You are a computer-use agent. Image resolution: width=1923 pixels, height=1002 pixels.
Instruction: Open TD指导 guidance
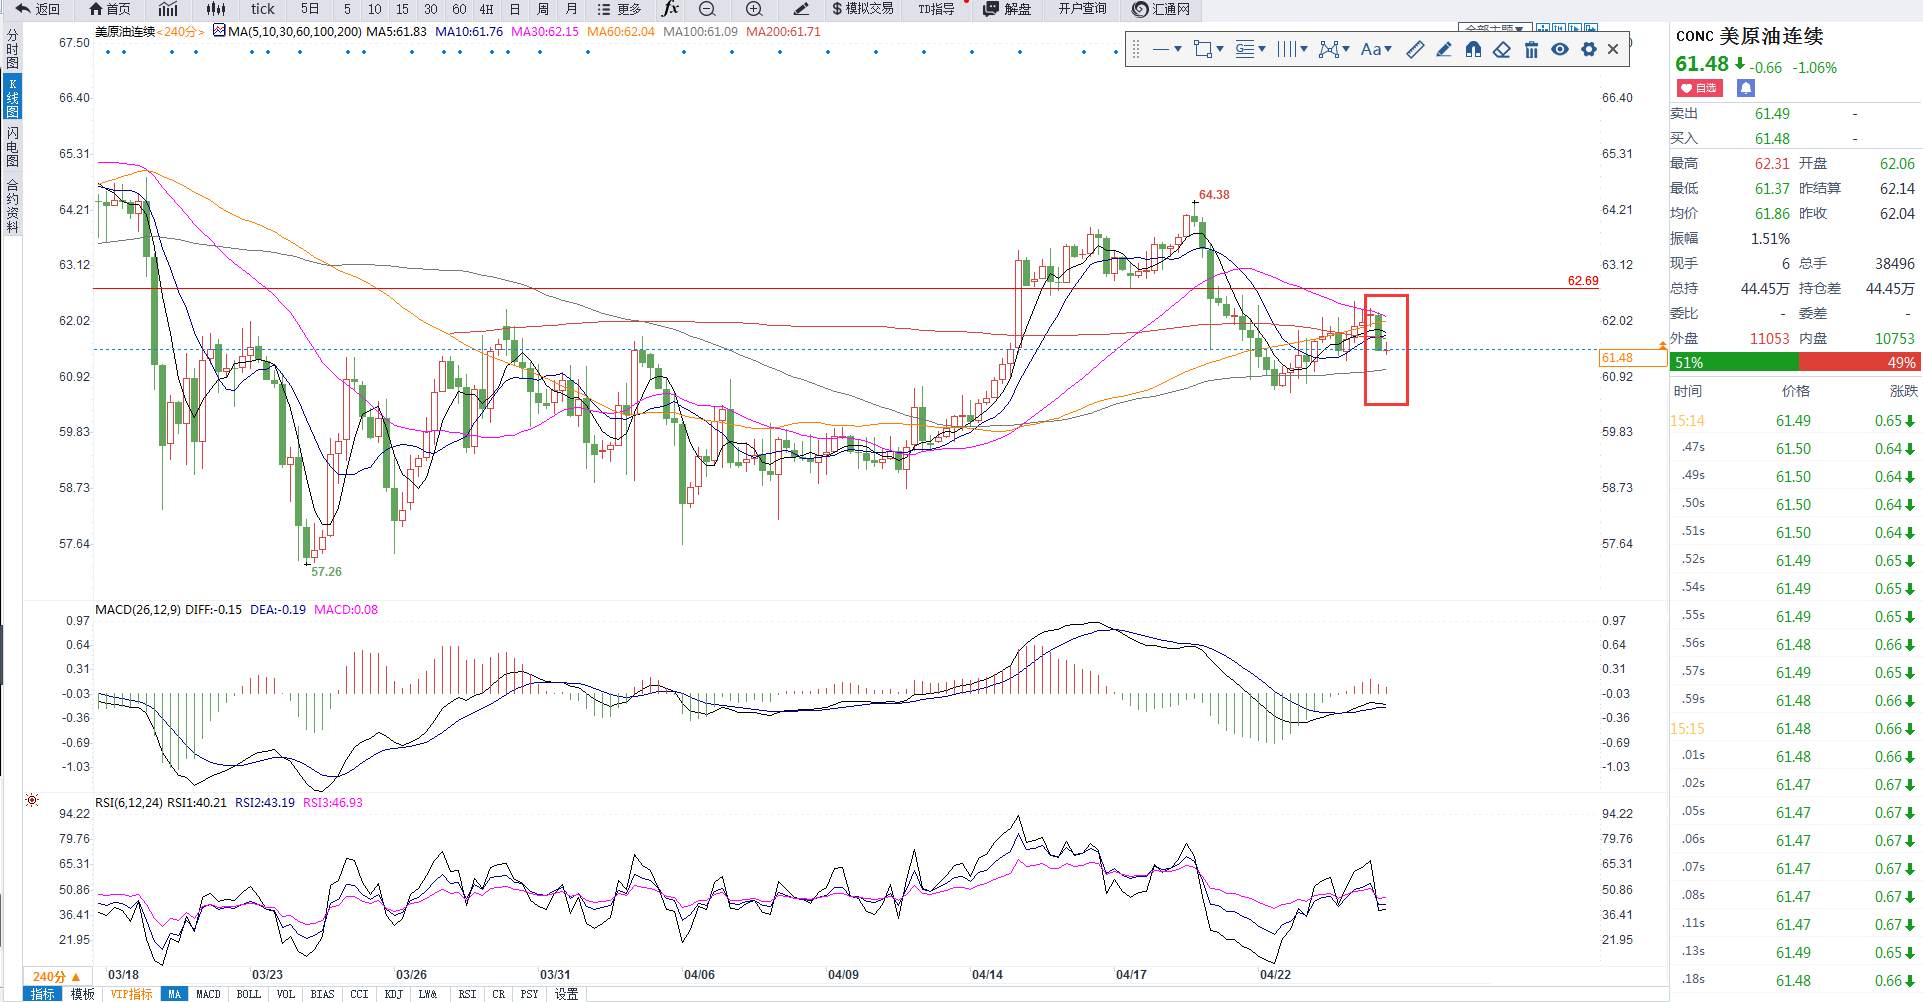[936, 9]
